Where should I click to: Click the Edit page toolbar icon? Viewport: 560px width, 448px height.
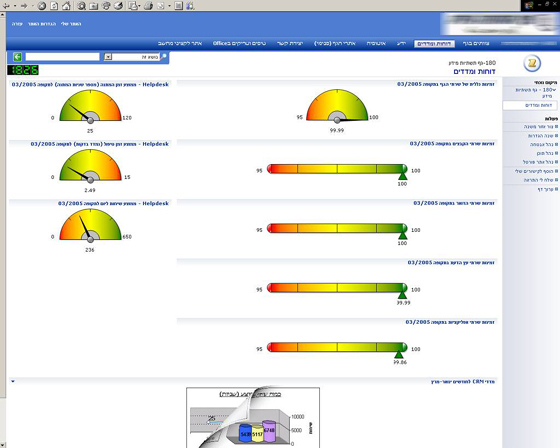click(x=161, y=6)
